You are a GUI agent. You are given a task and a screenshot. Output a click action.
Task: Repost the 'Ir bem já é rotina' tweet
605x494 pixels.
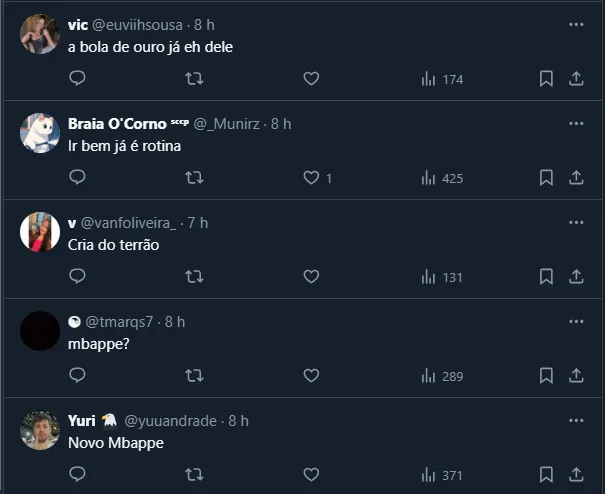[195, 178]
